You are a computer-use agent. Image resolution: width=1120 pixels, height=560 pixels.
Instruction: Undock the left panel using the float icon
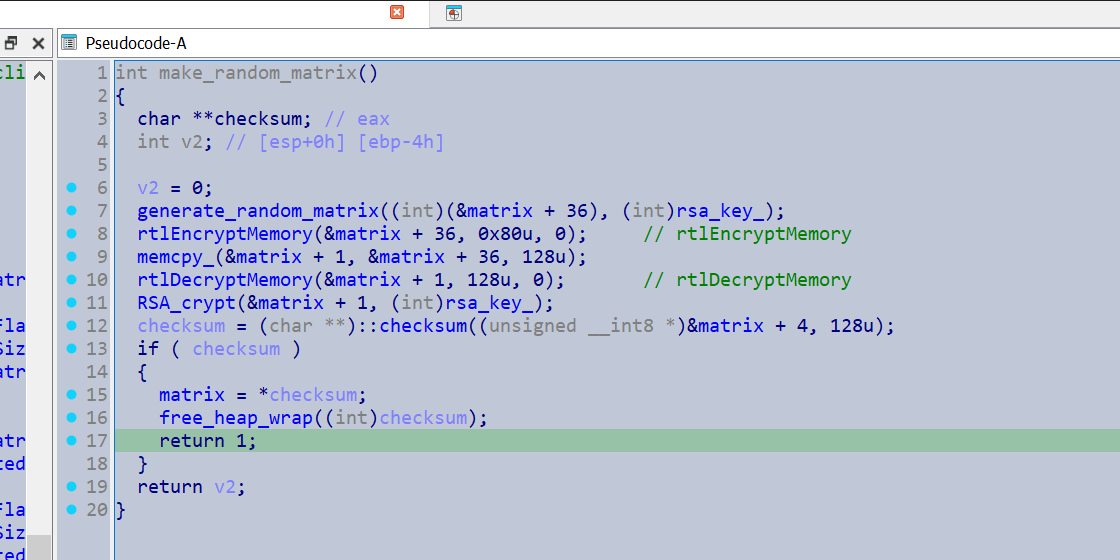10,44
